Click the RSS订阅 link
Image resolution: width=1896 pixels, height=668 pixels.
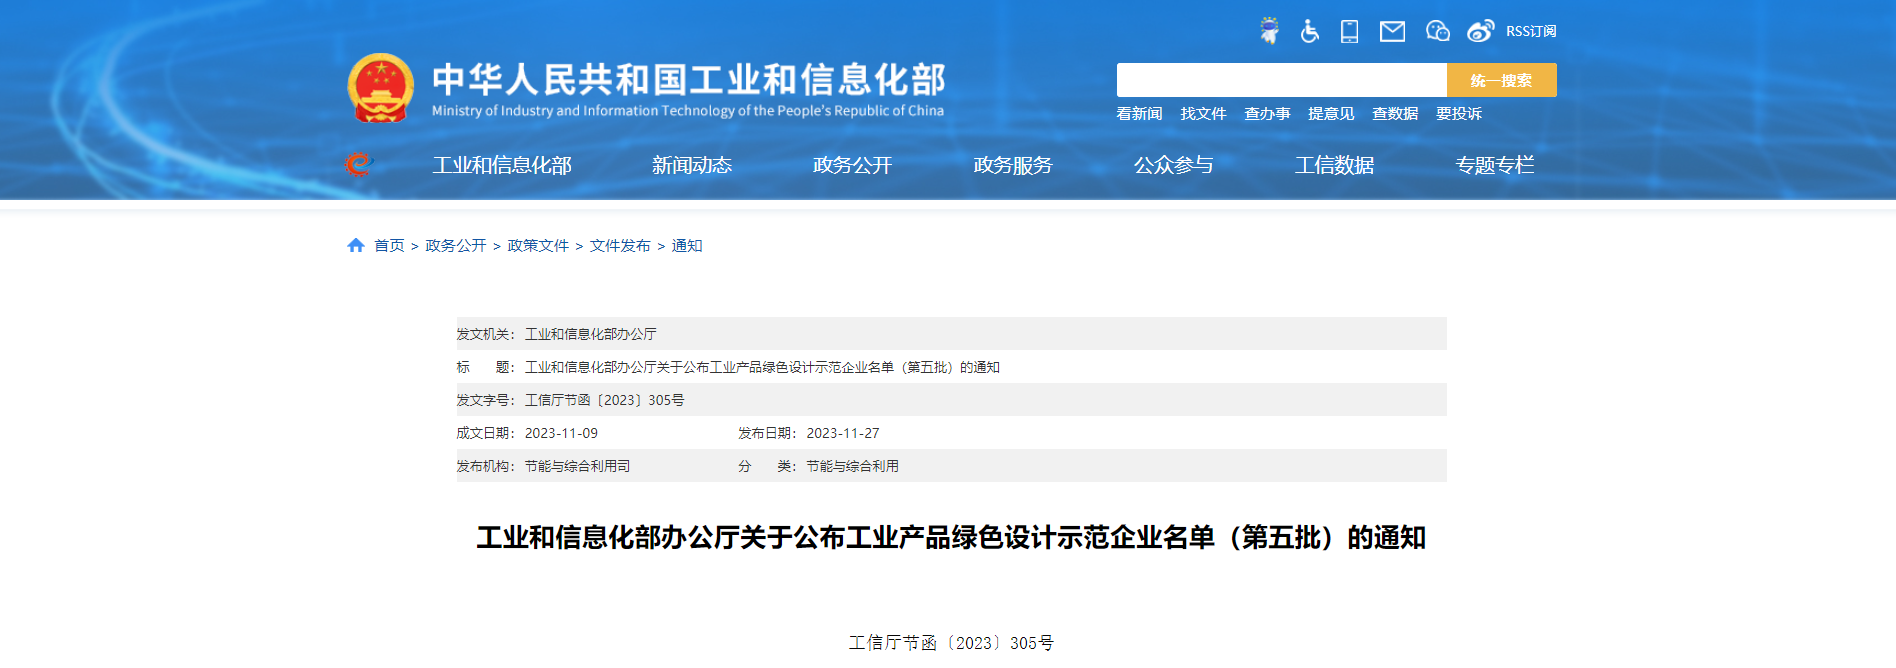tap(1531, 31)
